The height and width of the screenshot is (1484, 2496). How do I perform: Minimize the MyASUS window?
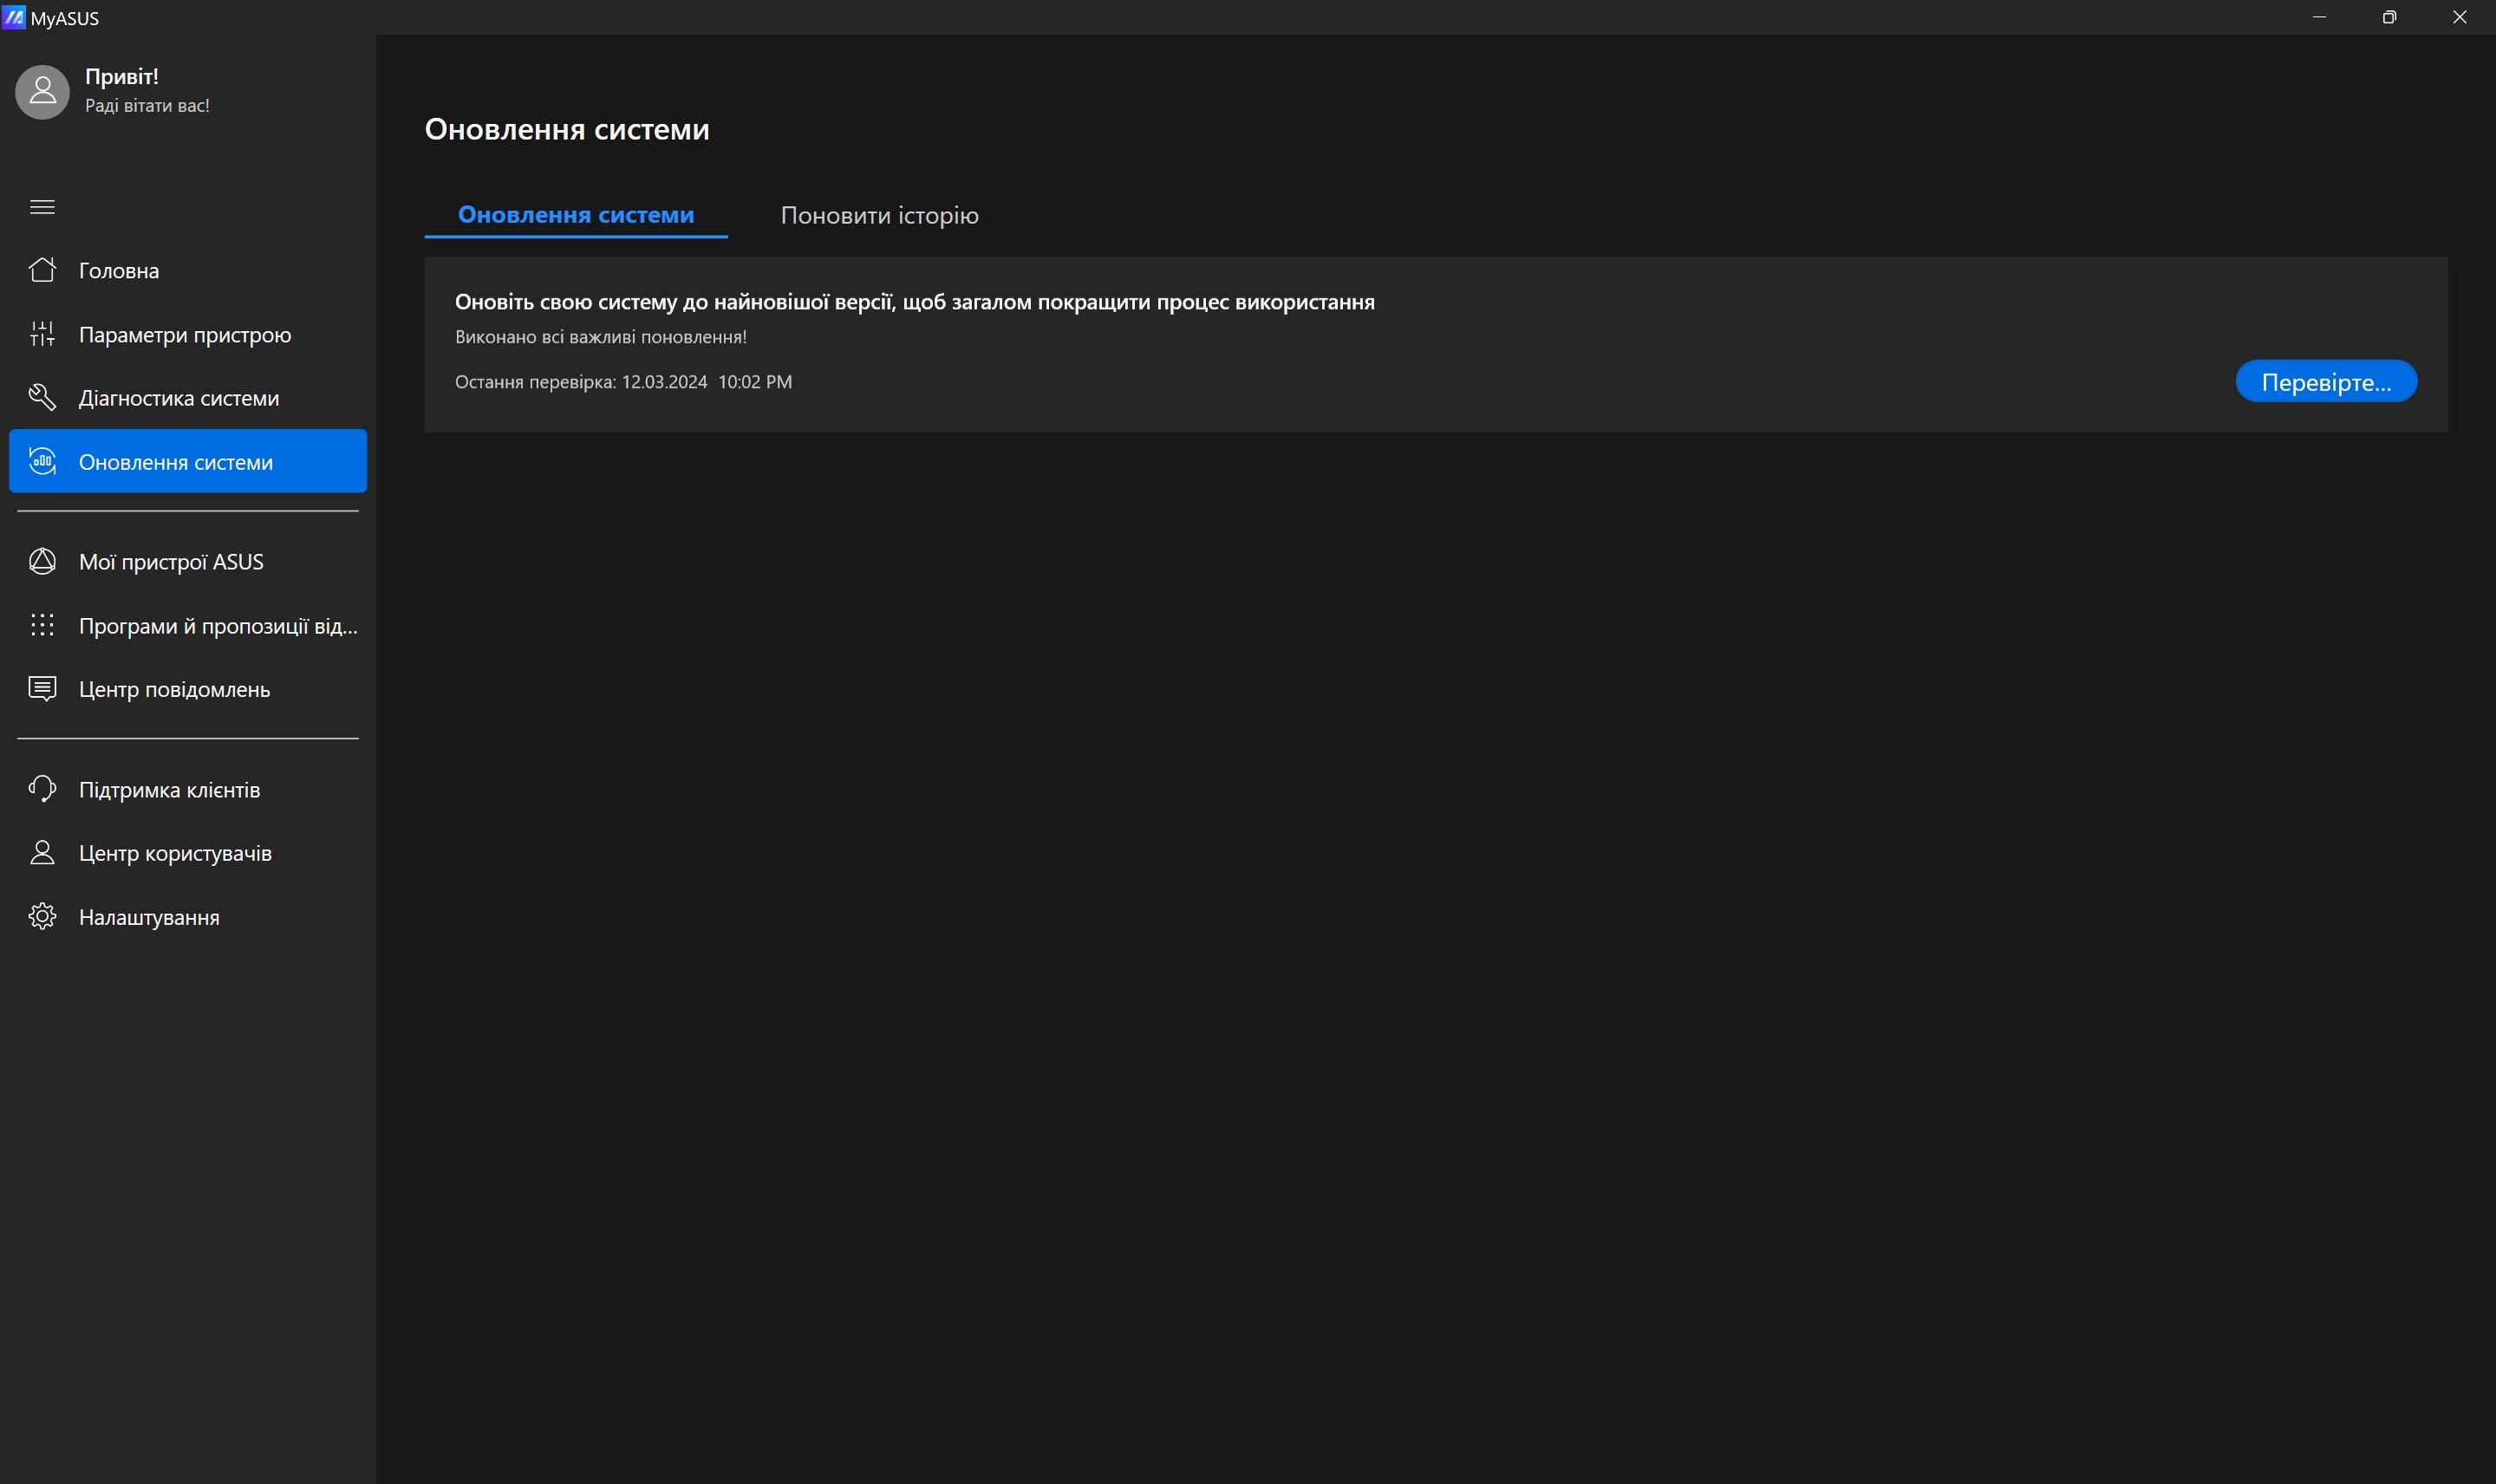coord(2319,17)
